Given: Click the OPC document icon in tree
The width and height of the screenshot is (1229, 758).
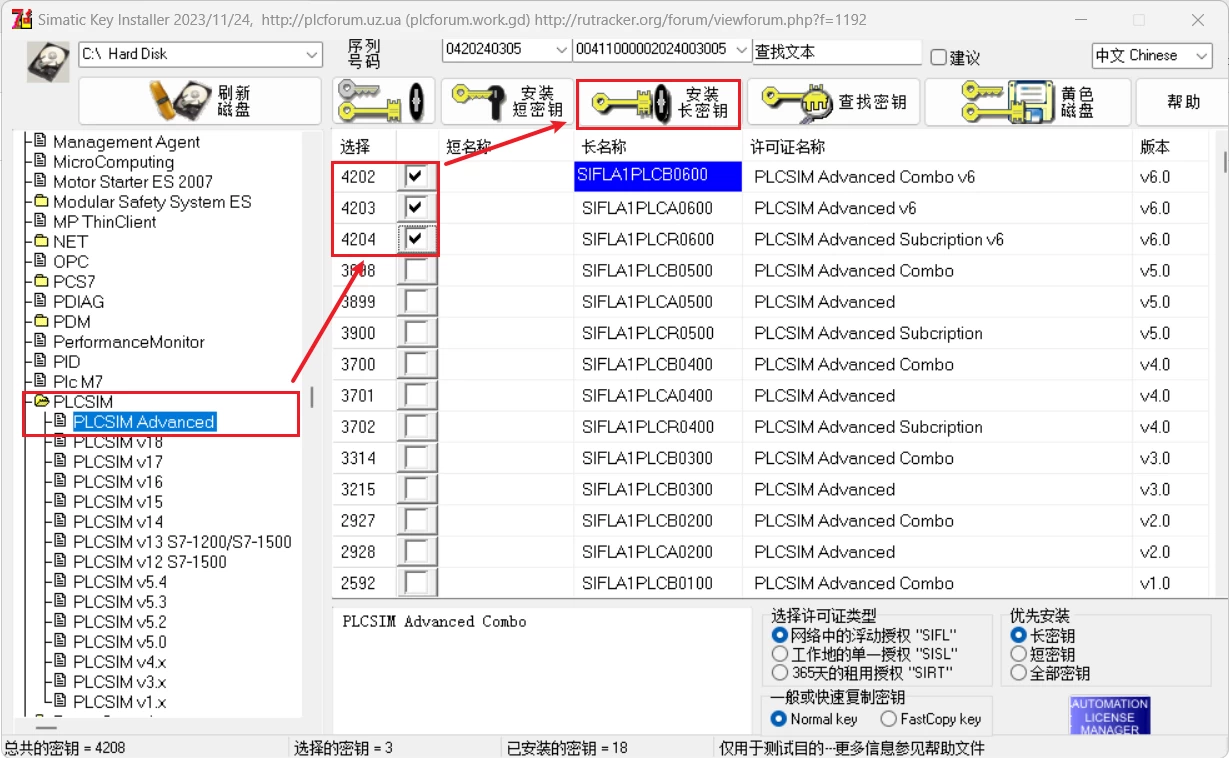Looking at the screenshot, I should [x=41, y=261].
